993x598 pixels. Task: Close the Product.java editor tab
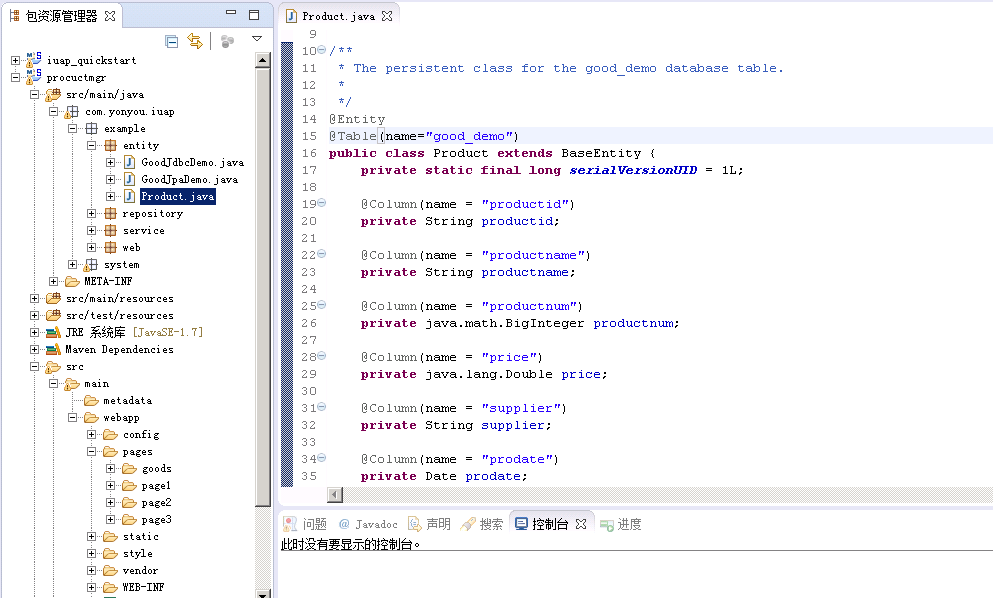pos(387,17)
